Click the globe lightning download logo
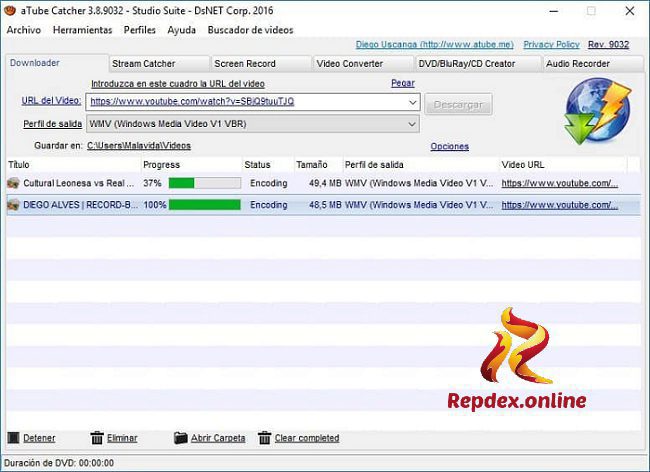This screenshot has width=650, height=472. point(597,111)
